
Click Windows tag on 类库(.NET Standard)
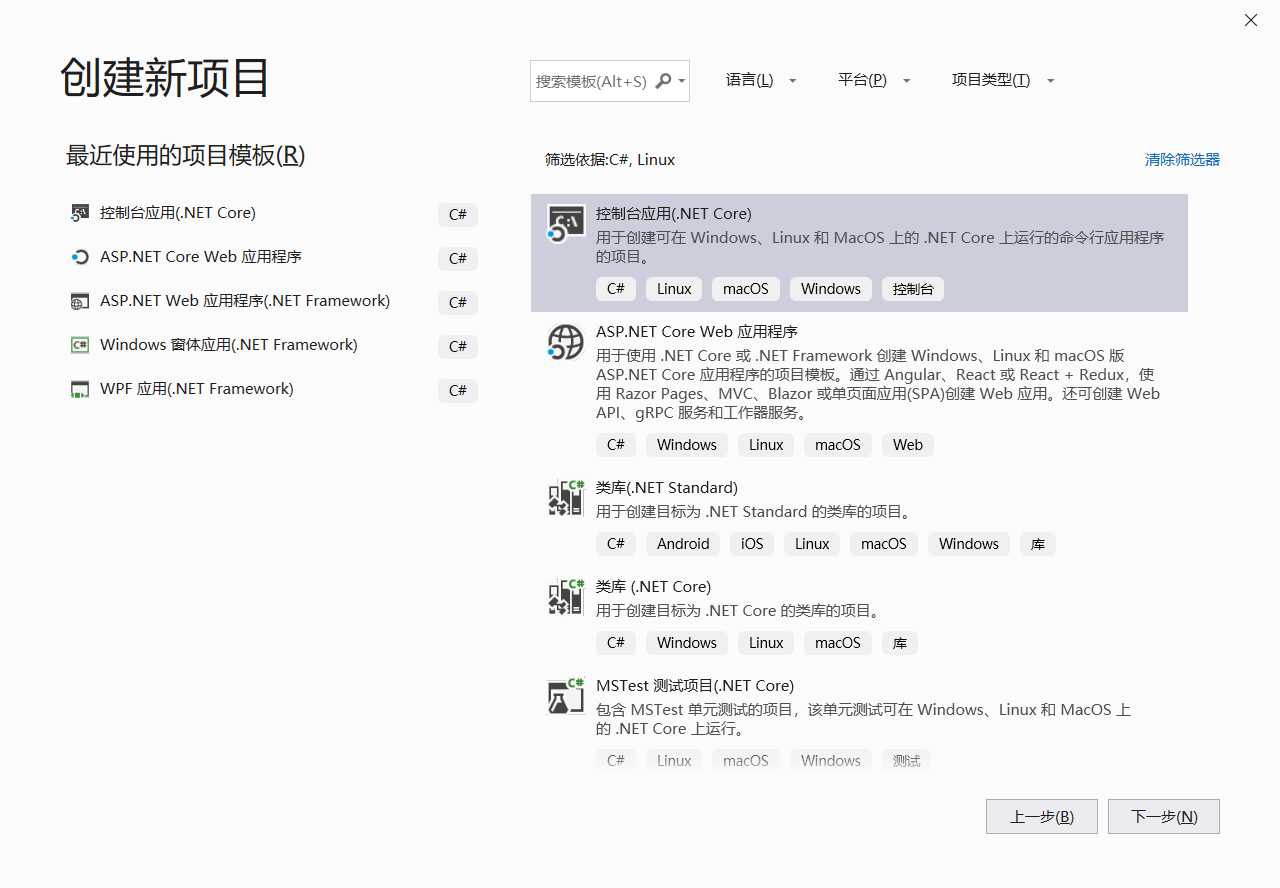click(969, 543)
